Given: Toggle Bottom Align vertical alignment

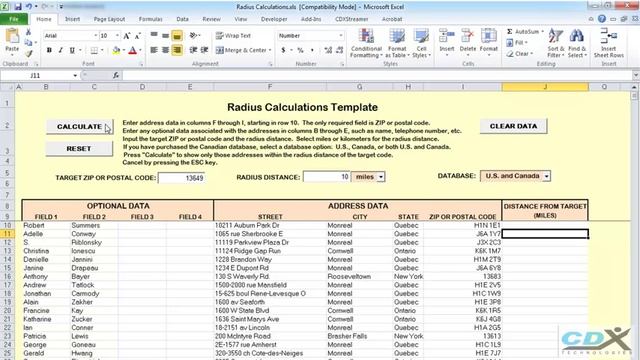Looking at the screenshot, I should pyautogui.click(x=177, y=36).
